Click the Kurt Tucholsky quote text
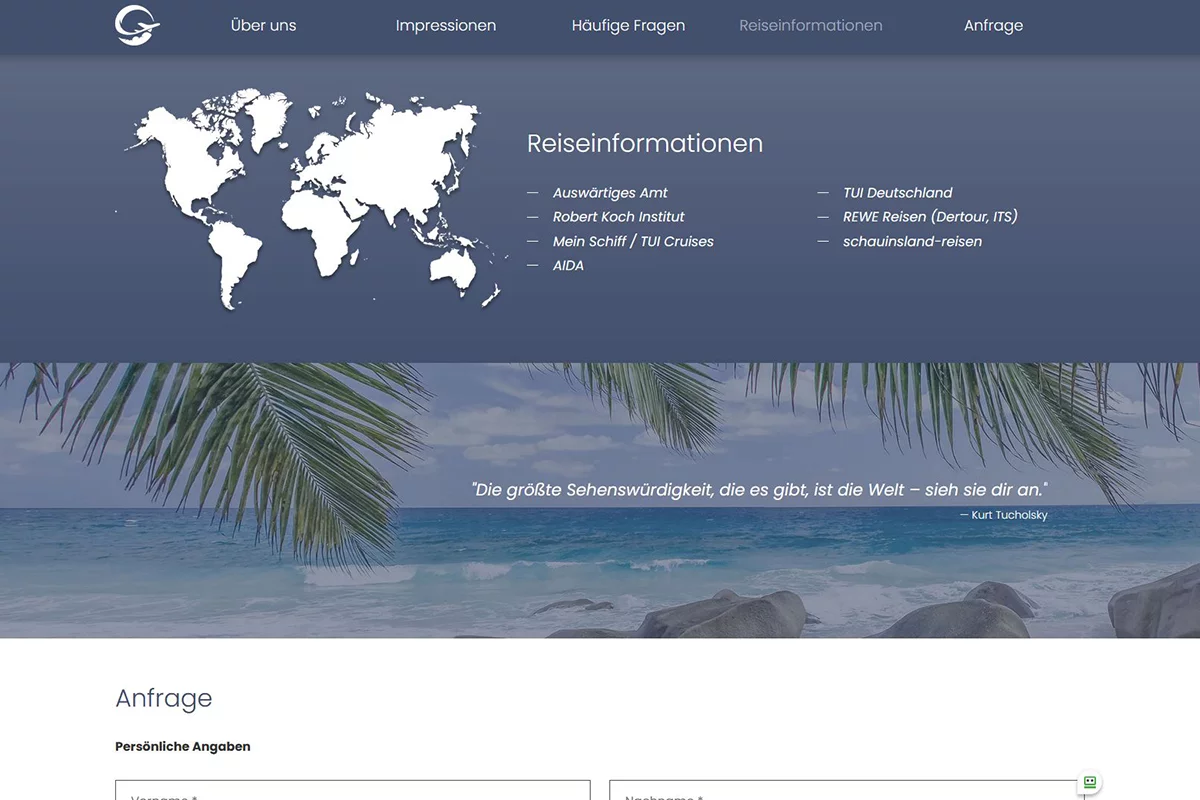The image size is (1200, 800). [x=759, y=490]
